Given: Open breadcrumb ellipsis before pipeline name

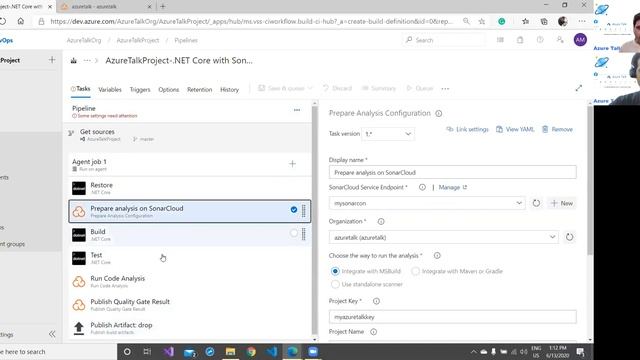Looking at the screenshot, I should click(x=87, y=60).
